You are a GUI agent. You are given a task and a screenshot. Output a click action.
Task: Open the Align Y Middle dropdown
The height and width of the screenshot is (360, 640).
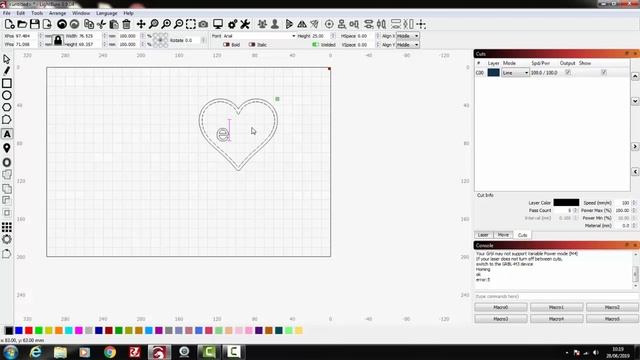click(408, 44)
